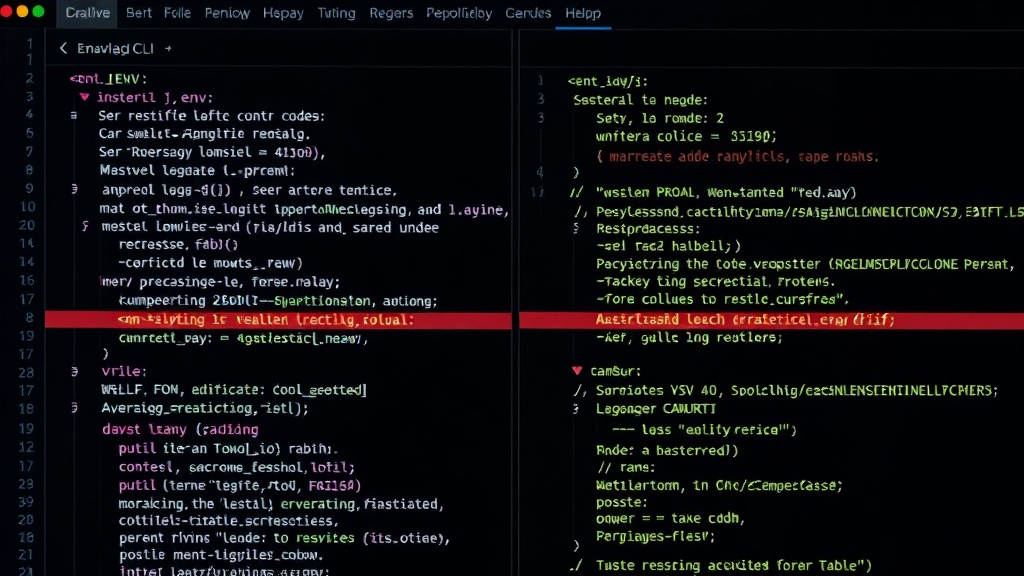Open the Gerdes menu
This screenshot has height=576, width=1024.
528,13
